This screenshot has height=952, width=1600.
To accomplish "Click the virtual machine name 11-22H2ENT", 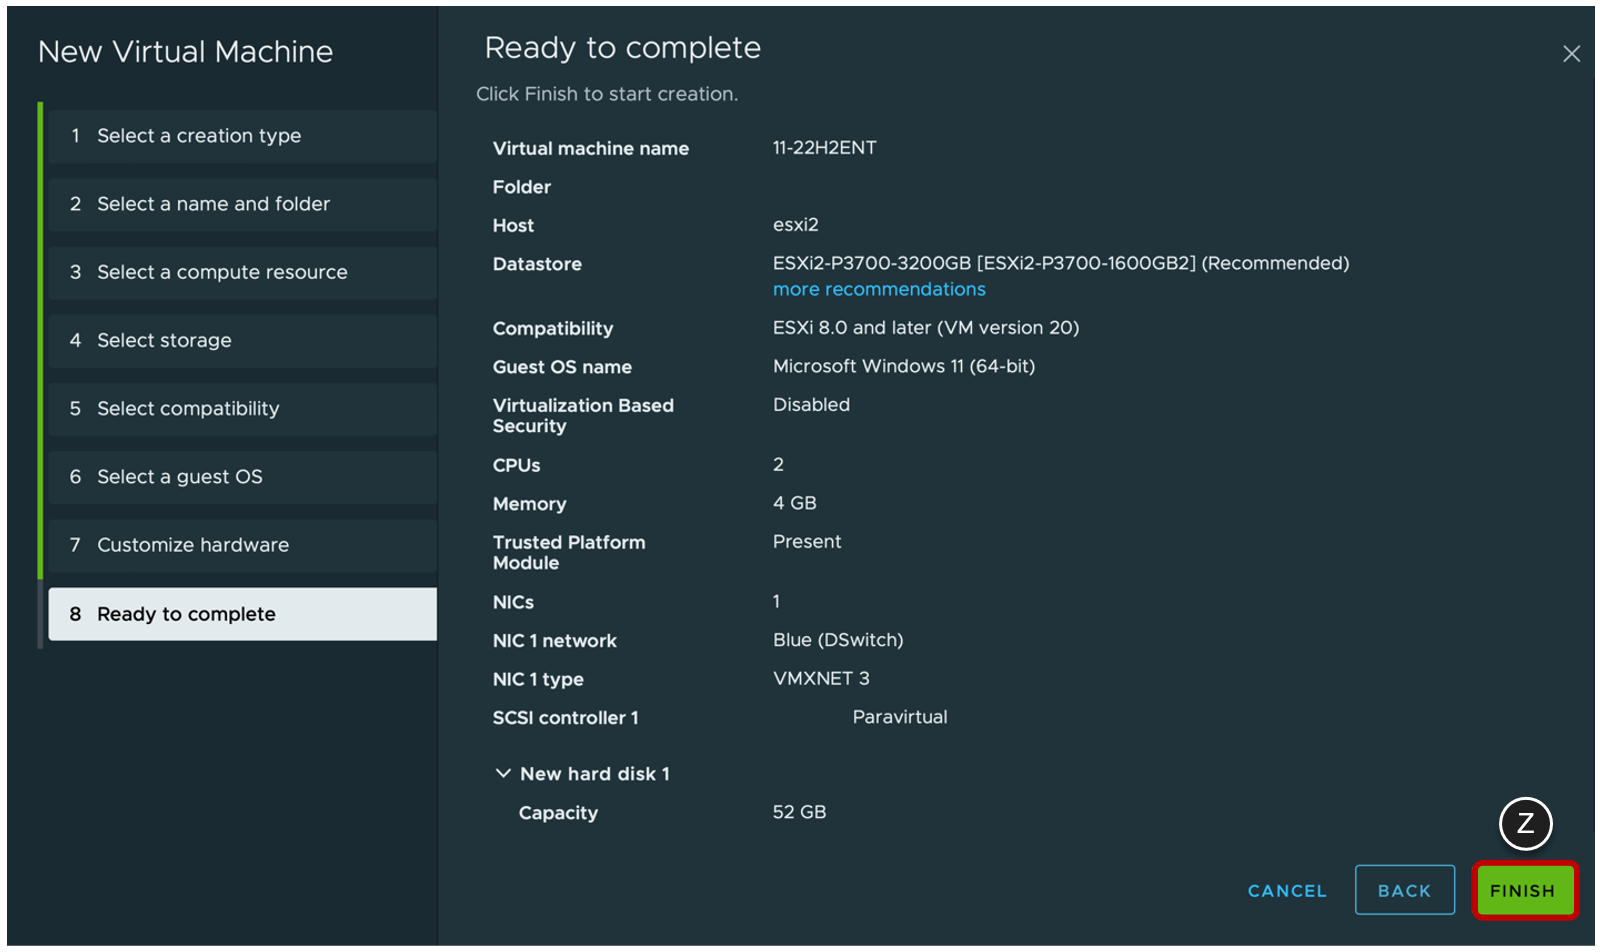I will (x=824, y=147).
